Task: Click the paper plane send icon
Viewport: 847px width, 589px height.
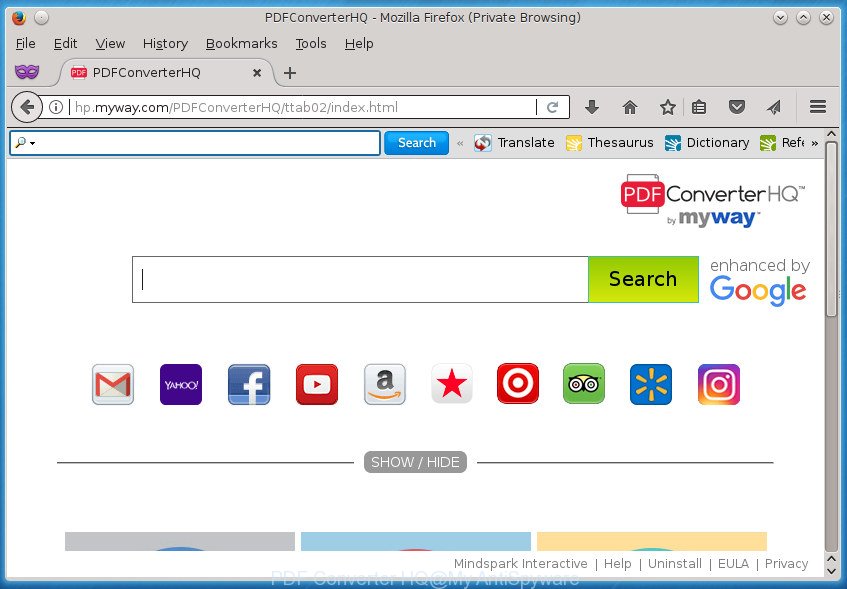Action: 774,107
